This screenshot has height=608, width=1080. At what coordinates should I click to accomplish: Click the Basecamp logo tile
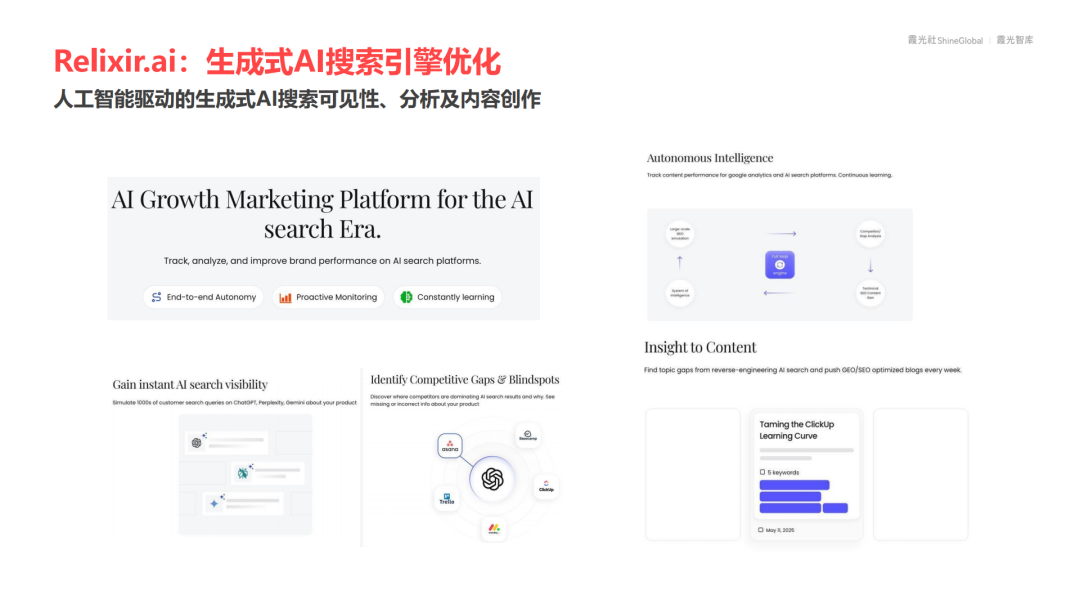528,435
